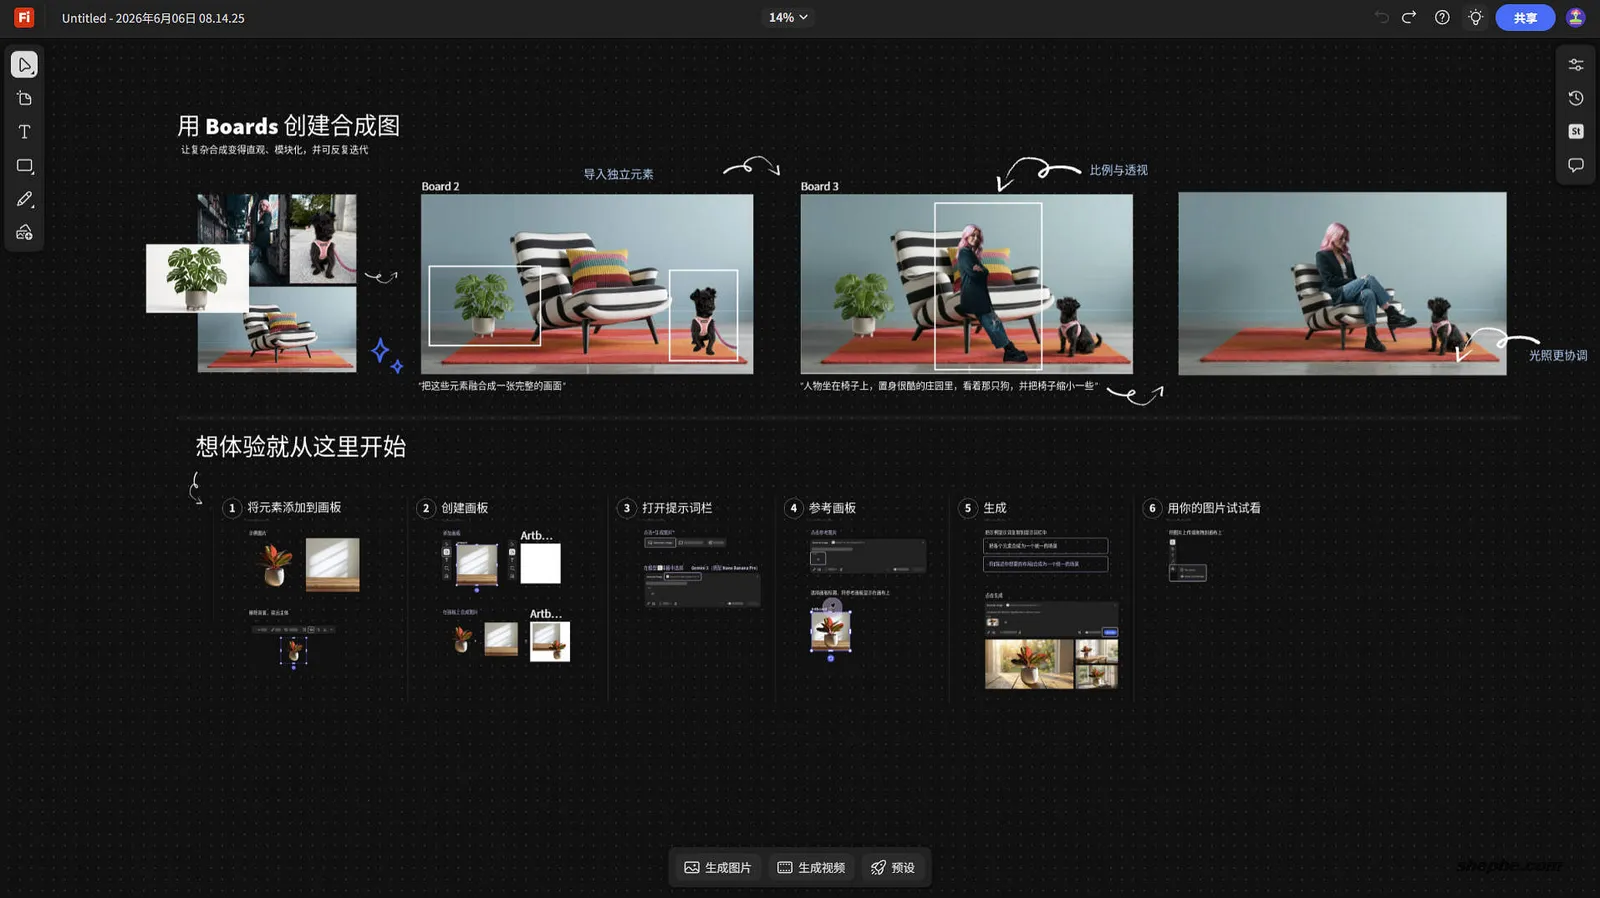
Task: Click the 用 Boards 创建合成图 heading
Action: point(289,126)
